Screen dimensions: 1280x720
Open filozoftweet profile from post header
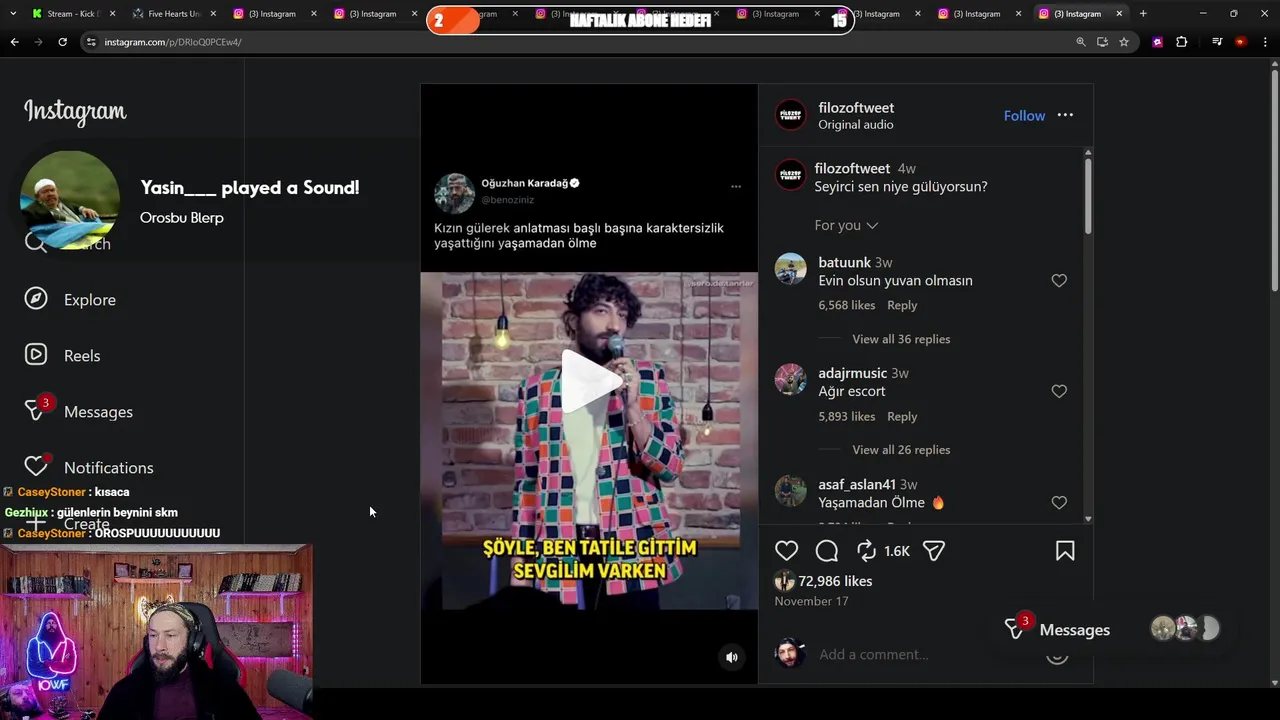click(856, 108)
